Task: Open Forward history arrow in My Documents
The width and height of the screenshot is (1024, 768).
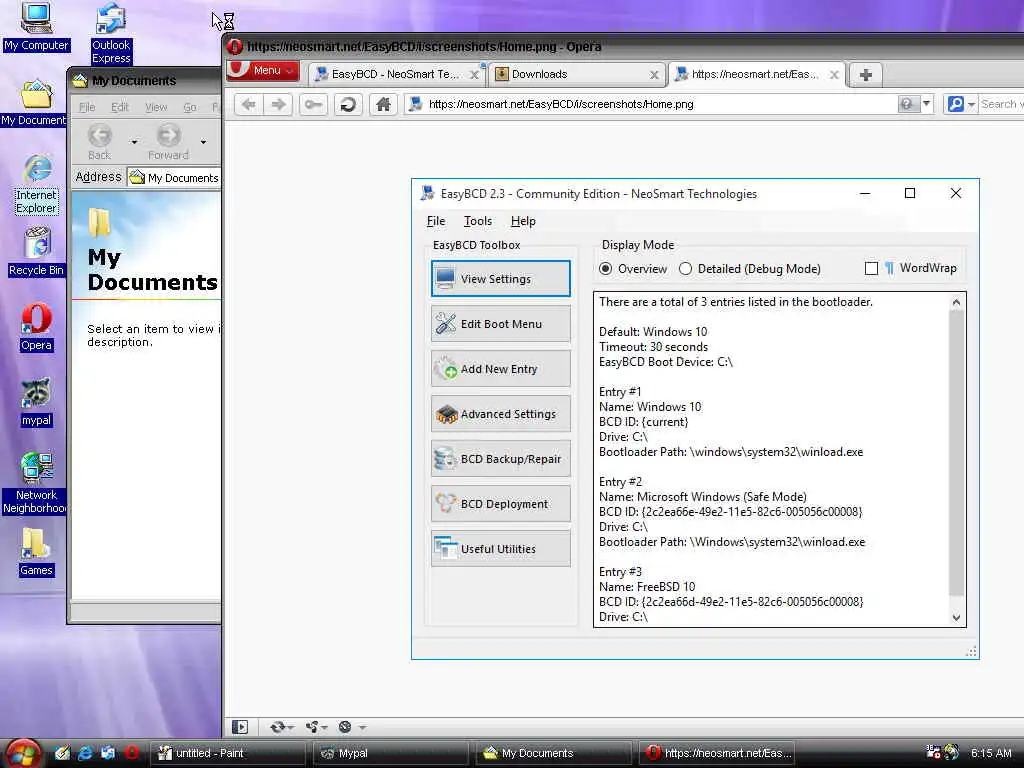Action: coord(203,142)
